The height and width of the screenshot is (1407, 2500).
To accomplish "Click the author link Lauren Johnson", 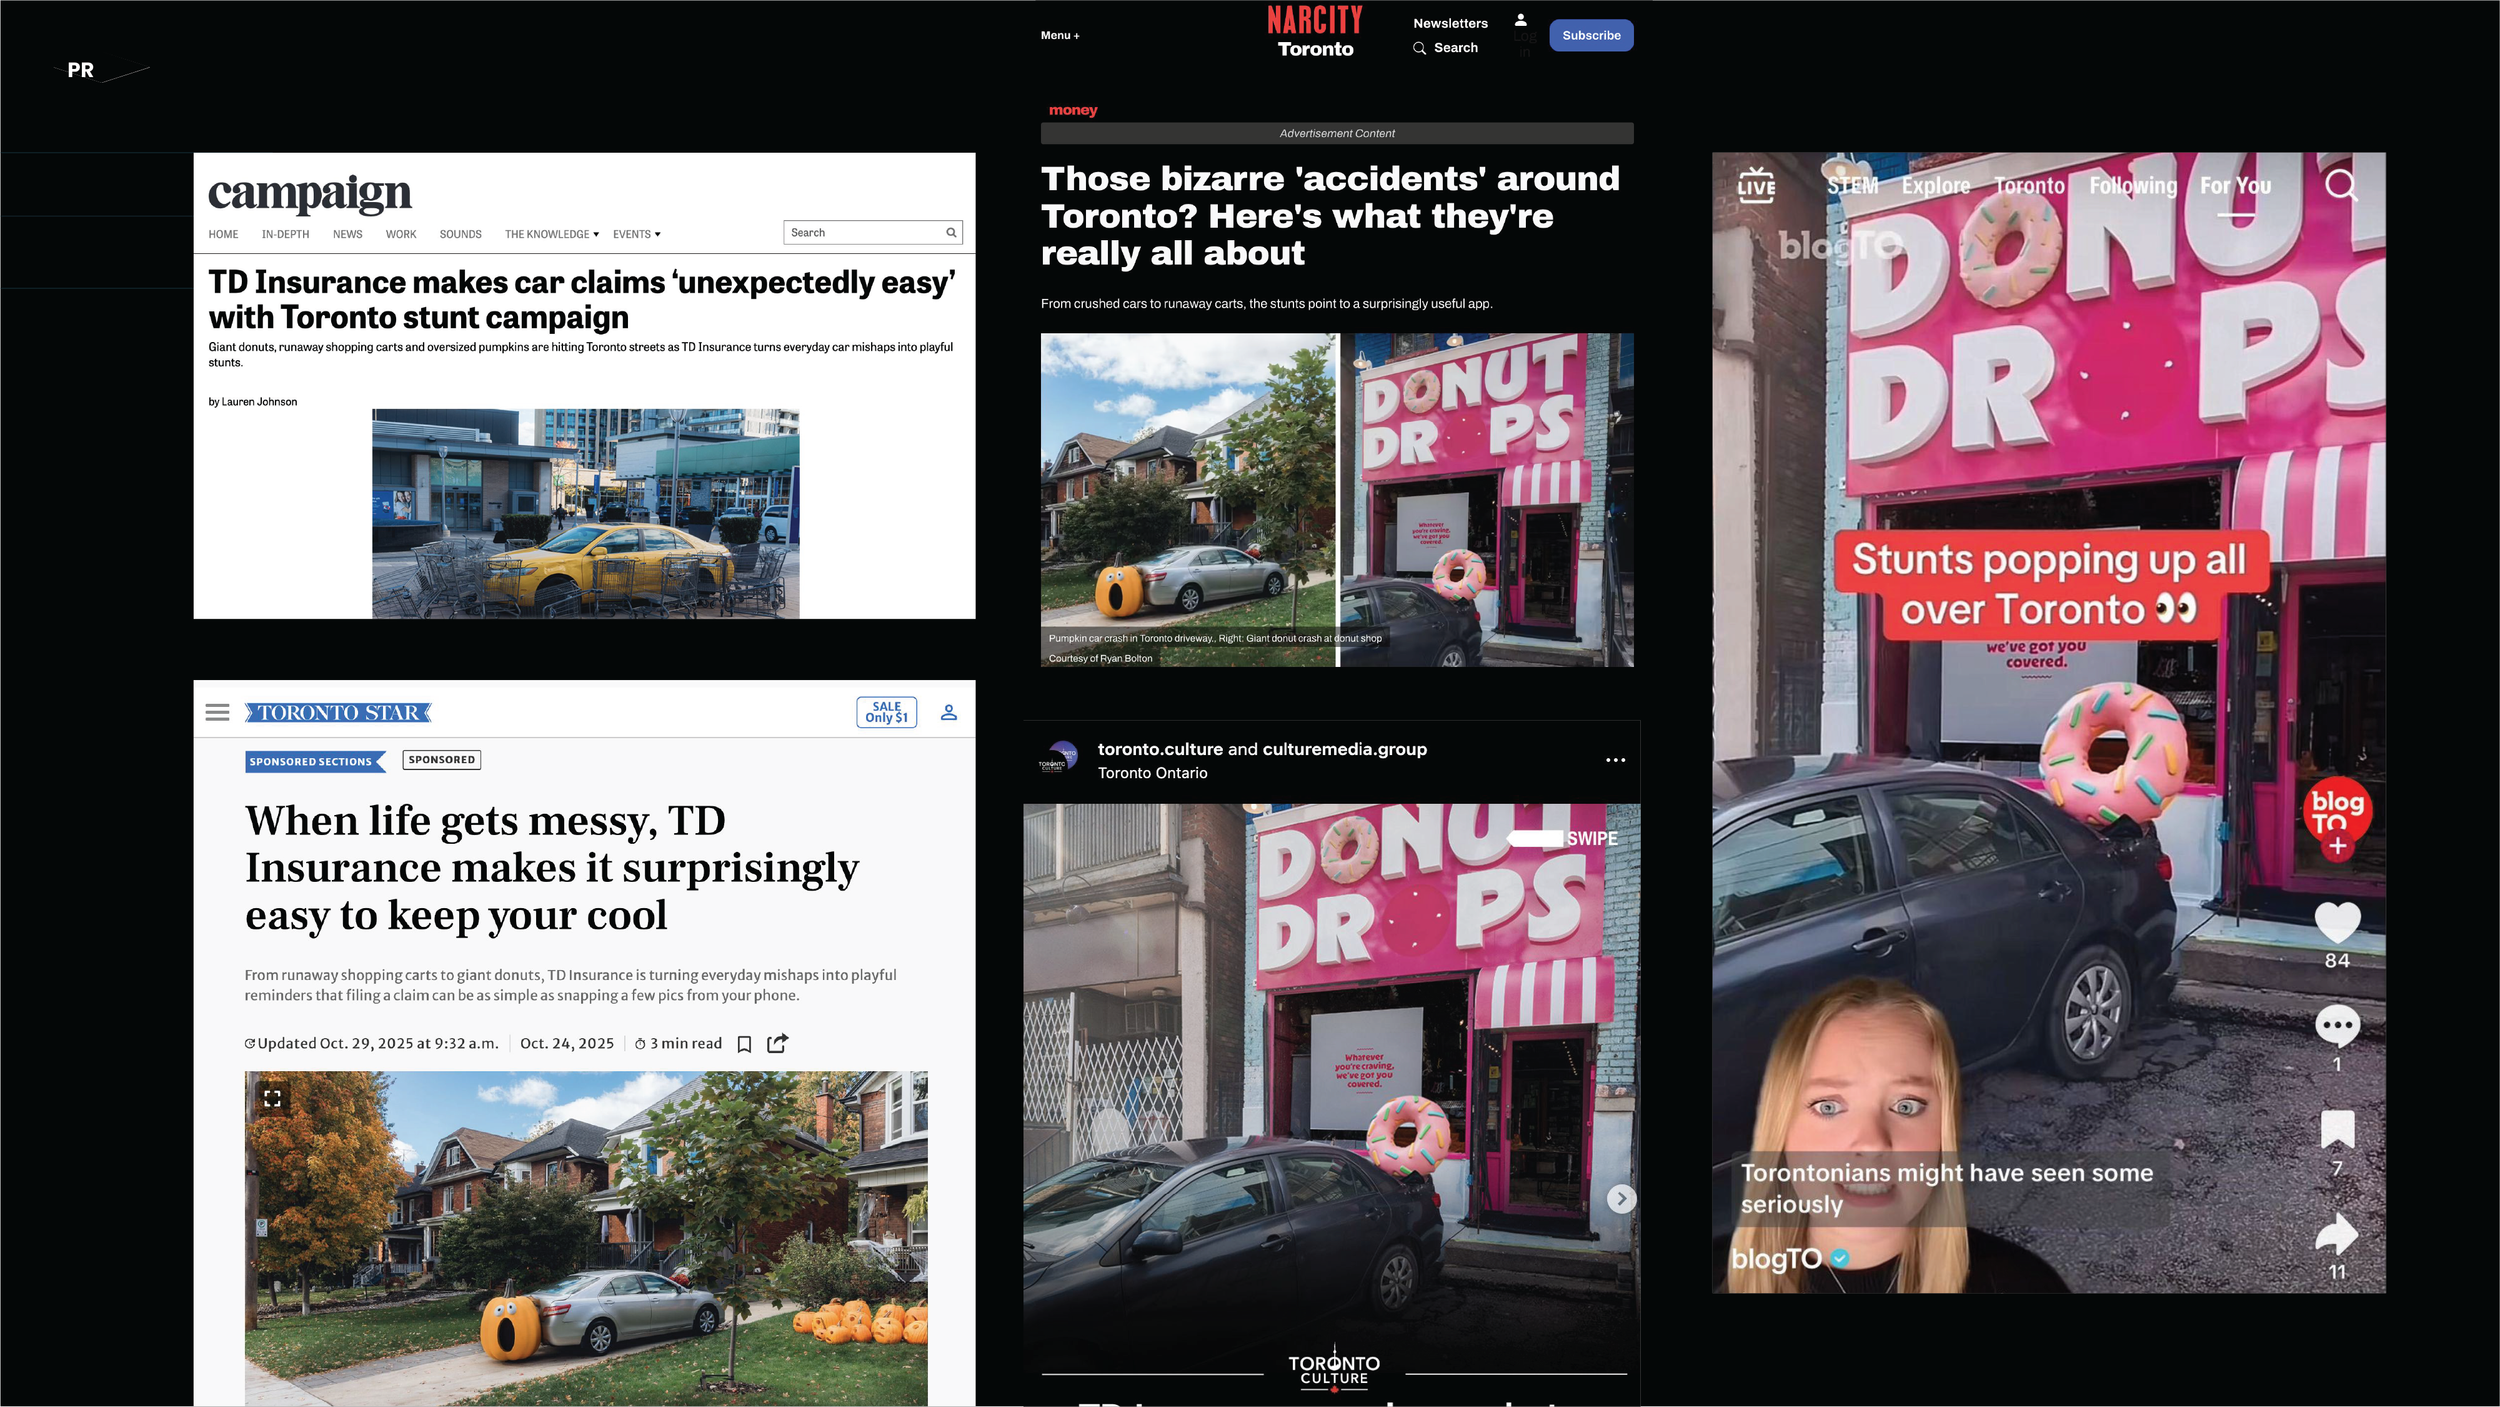I will point(259,402).
